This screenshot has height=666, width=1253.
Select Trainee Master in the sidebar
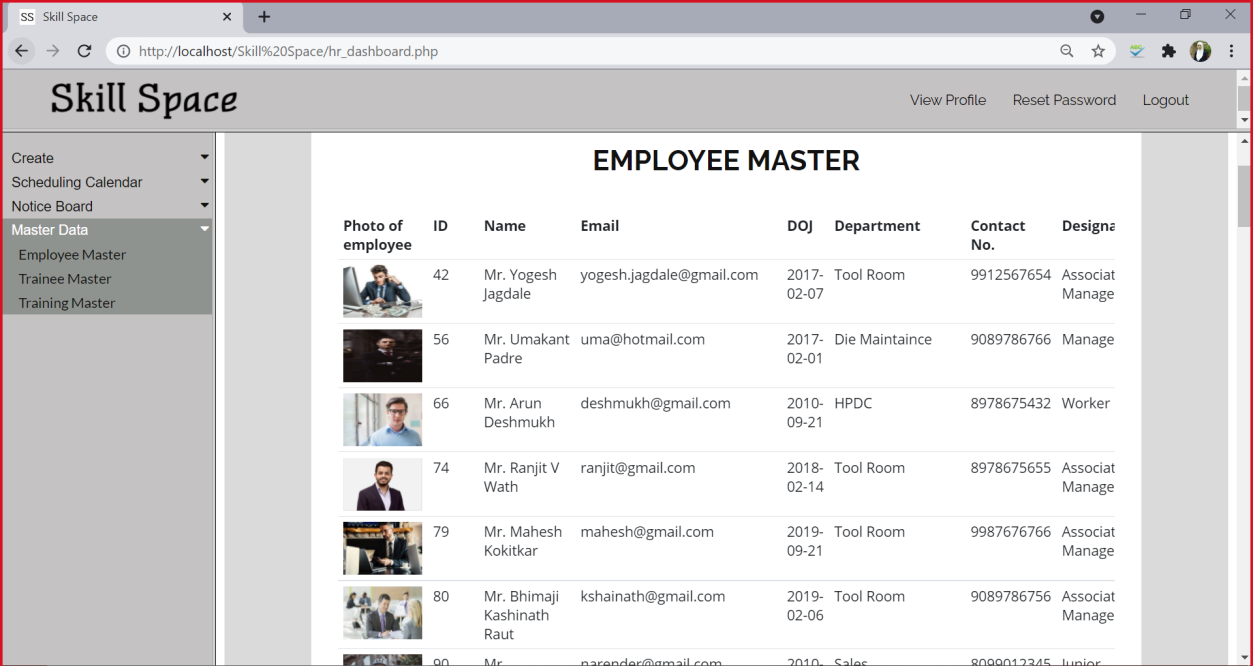pyautogui.click(x=64, y=278)
